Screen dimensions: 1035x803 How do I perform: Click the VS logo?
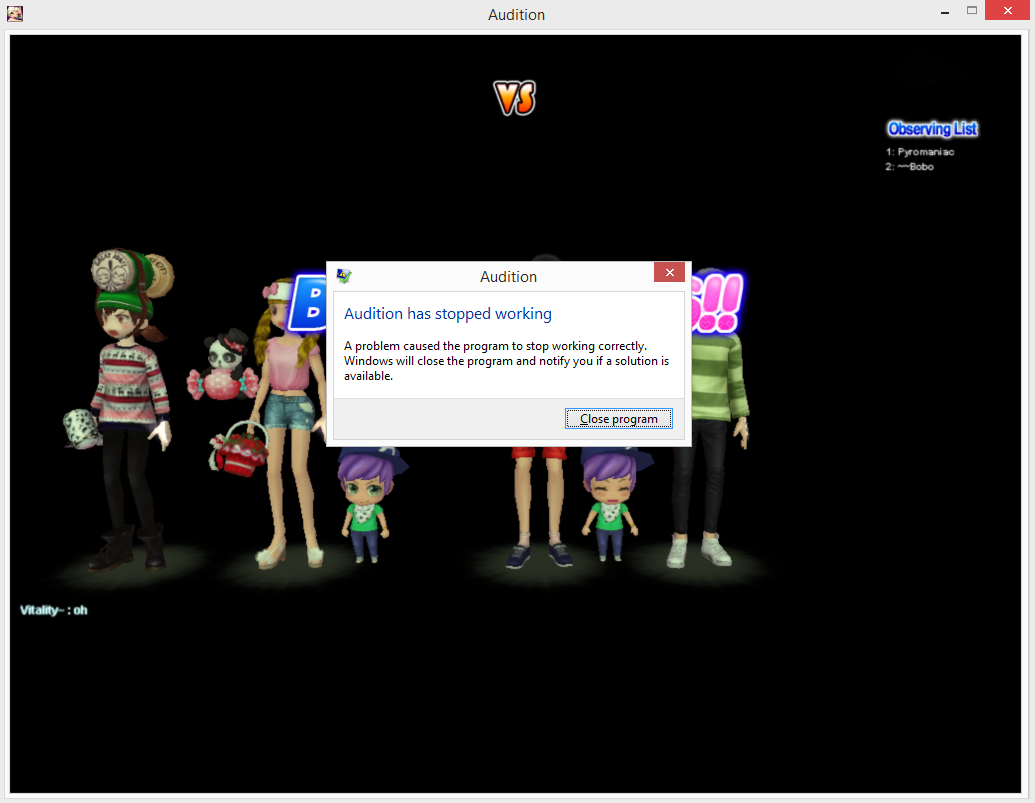(515, 98)
